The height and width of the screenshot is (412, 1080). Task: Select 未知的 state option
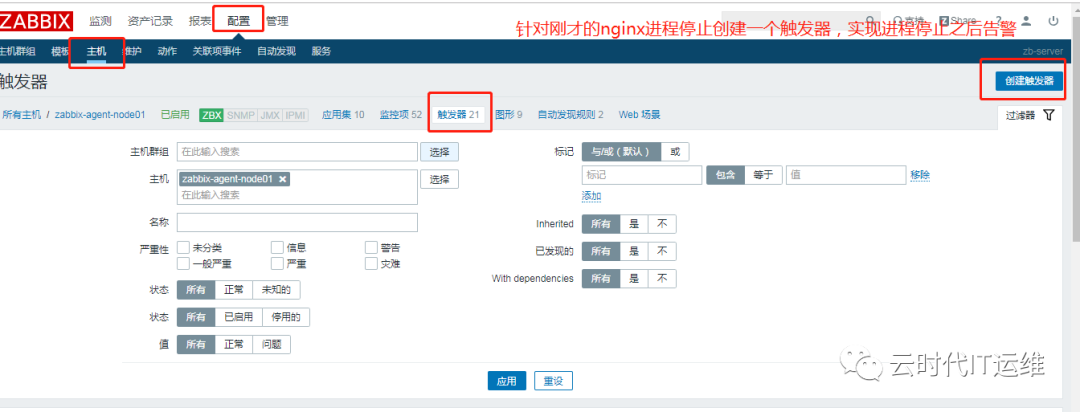point(276,290)
